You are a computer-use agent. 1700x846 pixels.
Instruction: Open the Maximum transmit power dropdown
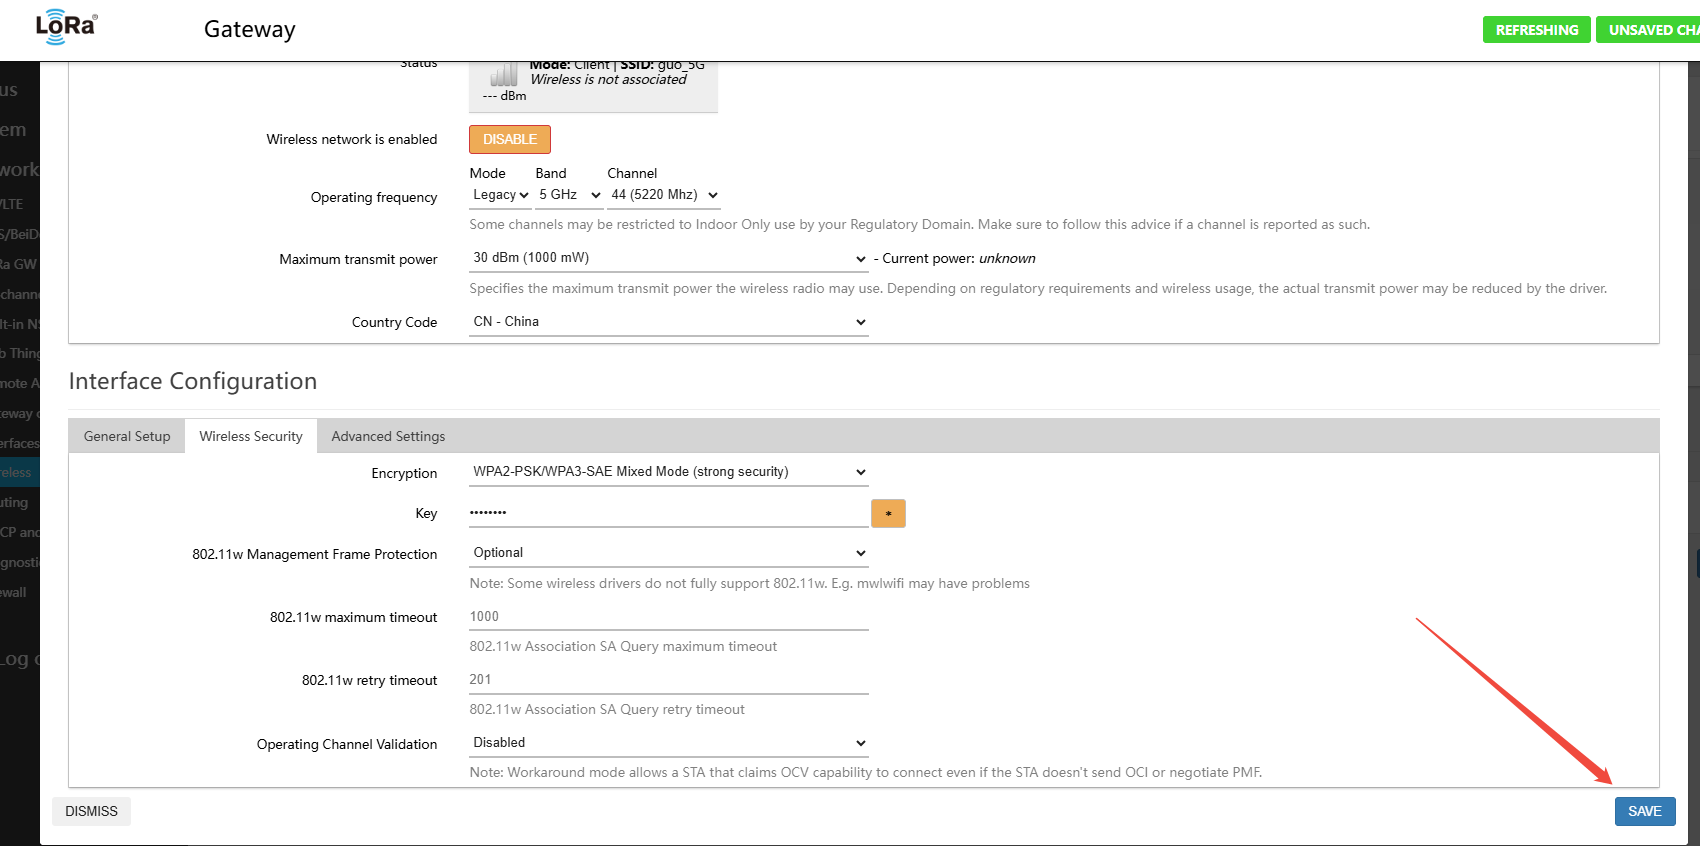(668, 258)
